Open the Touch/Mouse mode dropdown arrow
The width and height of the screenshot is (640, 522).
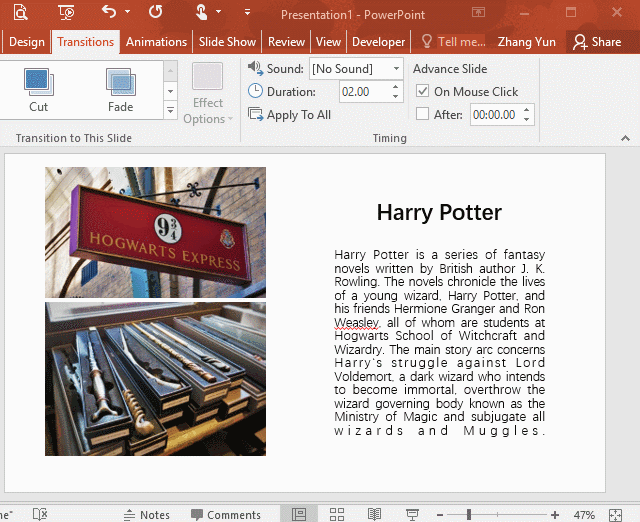(218, 11)
